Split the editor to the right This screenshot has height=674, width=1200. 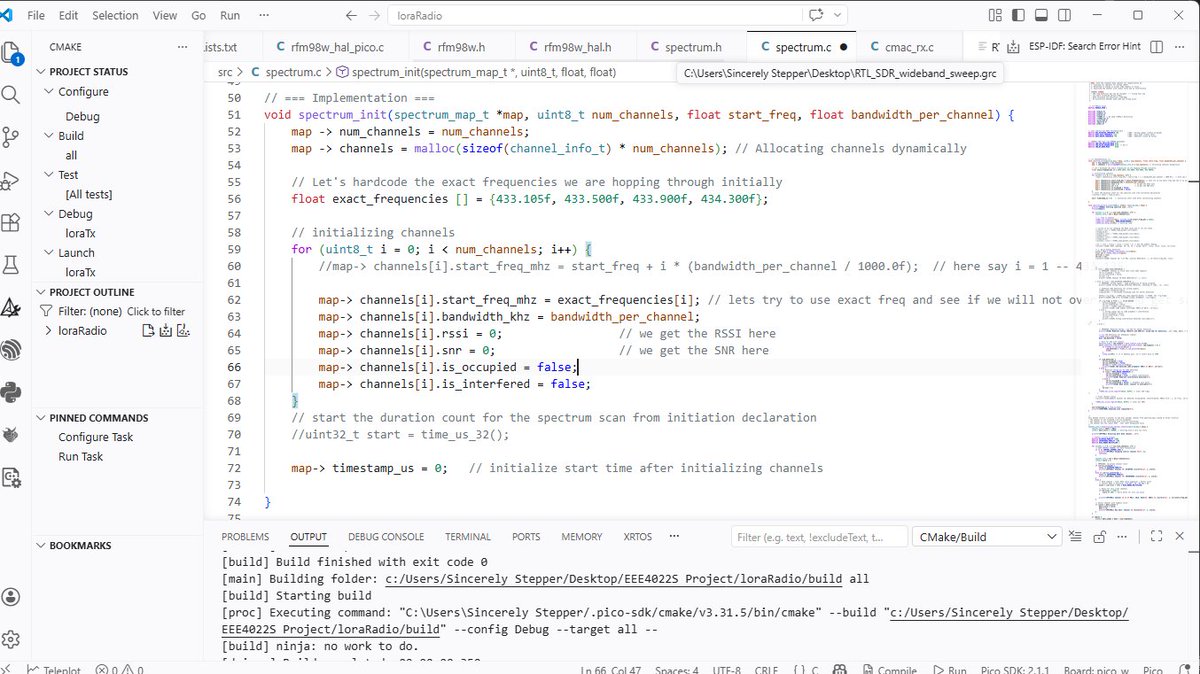coord(1158,47)
